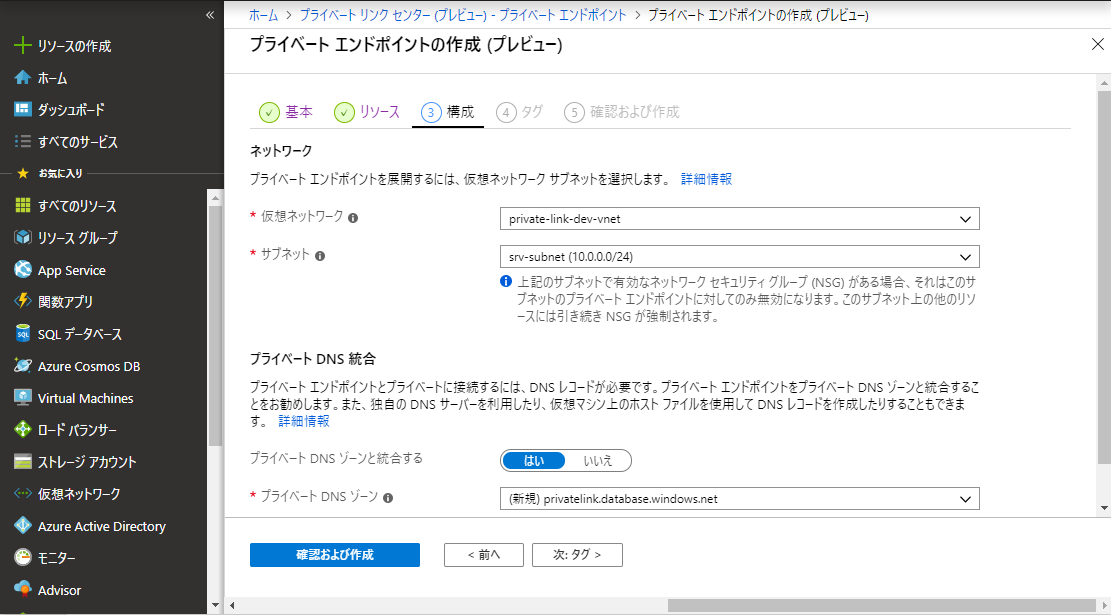
Task: Click the Azure Active Directory icon
Action: (x=23, y=526)
